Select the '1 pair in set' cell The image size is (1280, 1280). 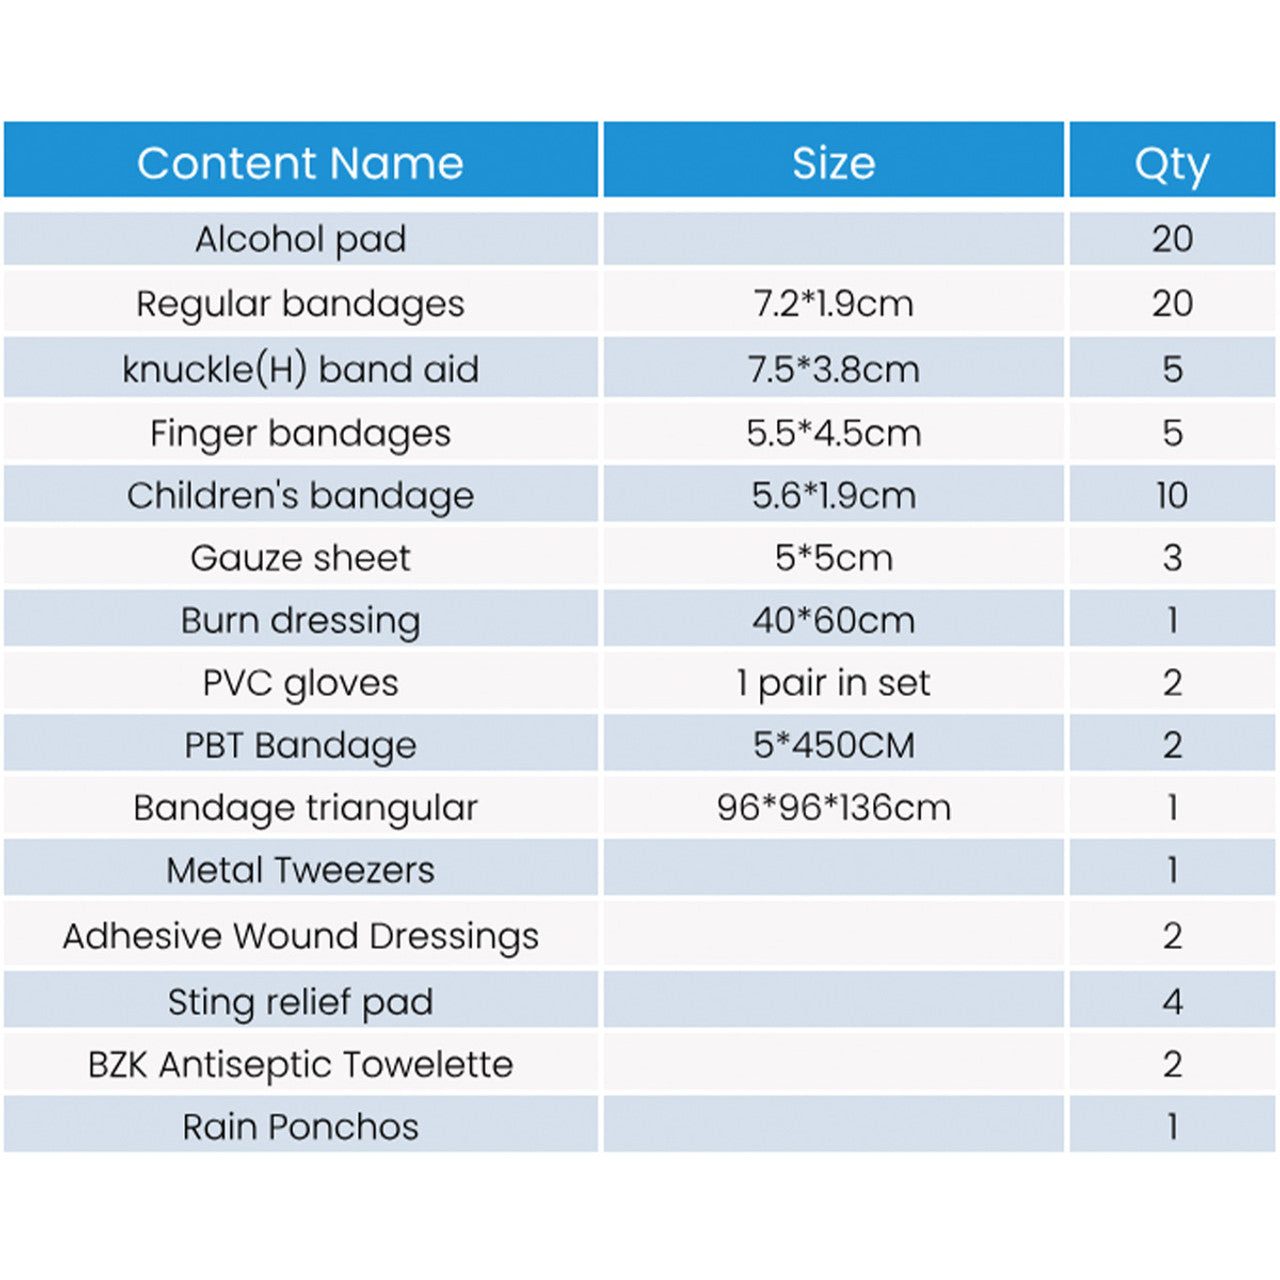(833, 683)
